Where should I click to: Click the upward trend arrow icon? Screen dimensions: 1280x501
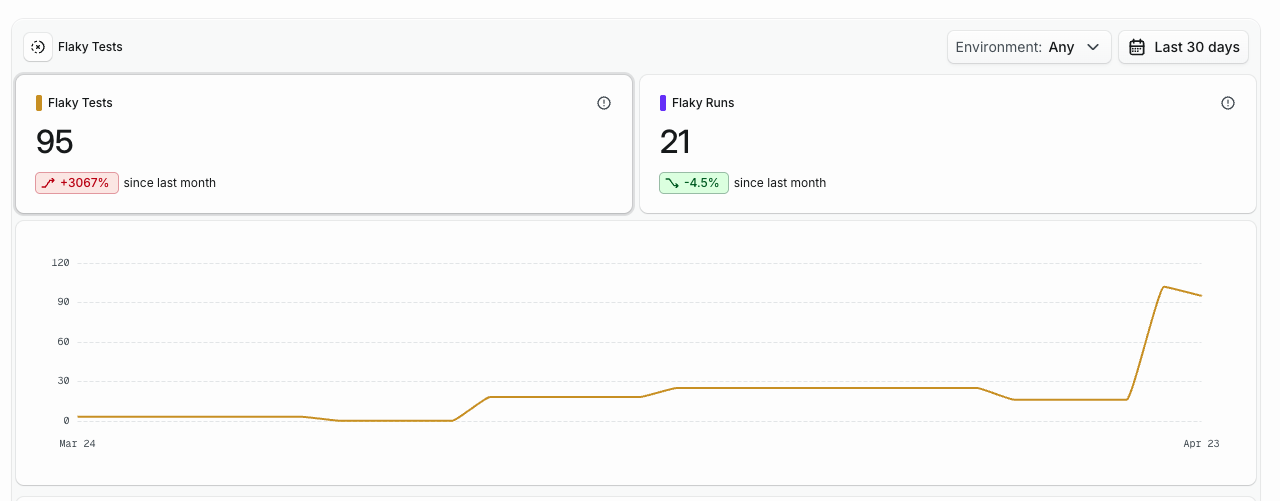(x=48, y=183)
